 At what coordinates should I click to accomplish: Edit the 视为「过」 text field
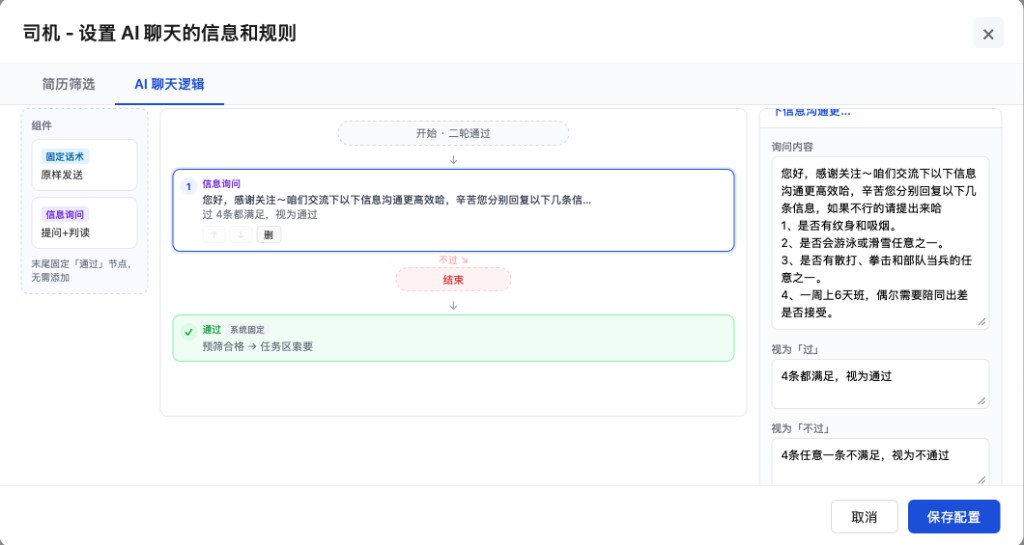point(880,384)
